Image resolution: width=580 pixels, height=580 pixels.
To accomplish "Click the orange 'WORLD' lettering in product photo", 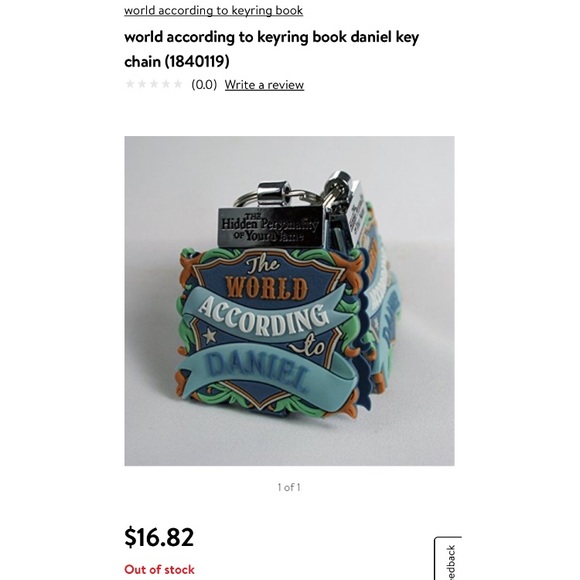I will 267,288.
